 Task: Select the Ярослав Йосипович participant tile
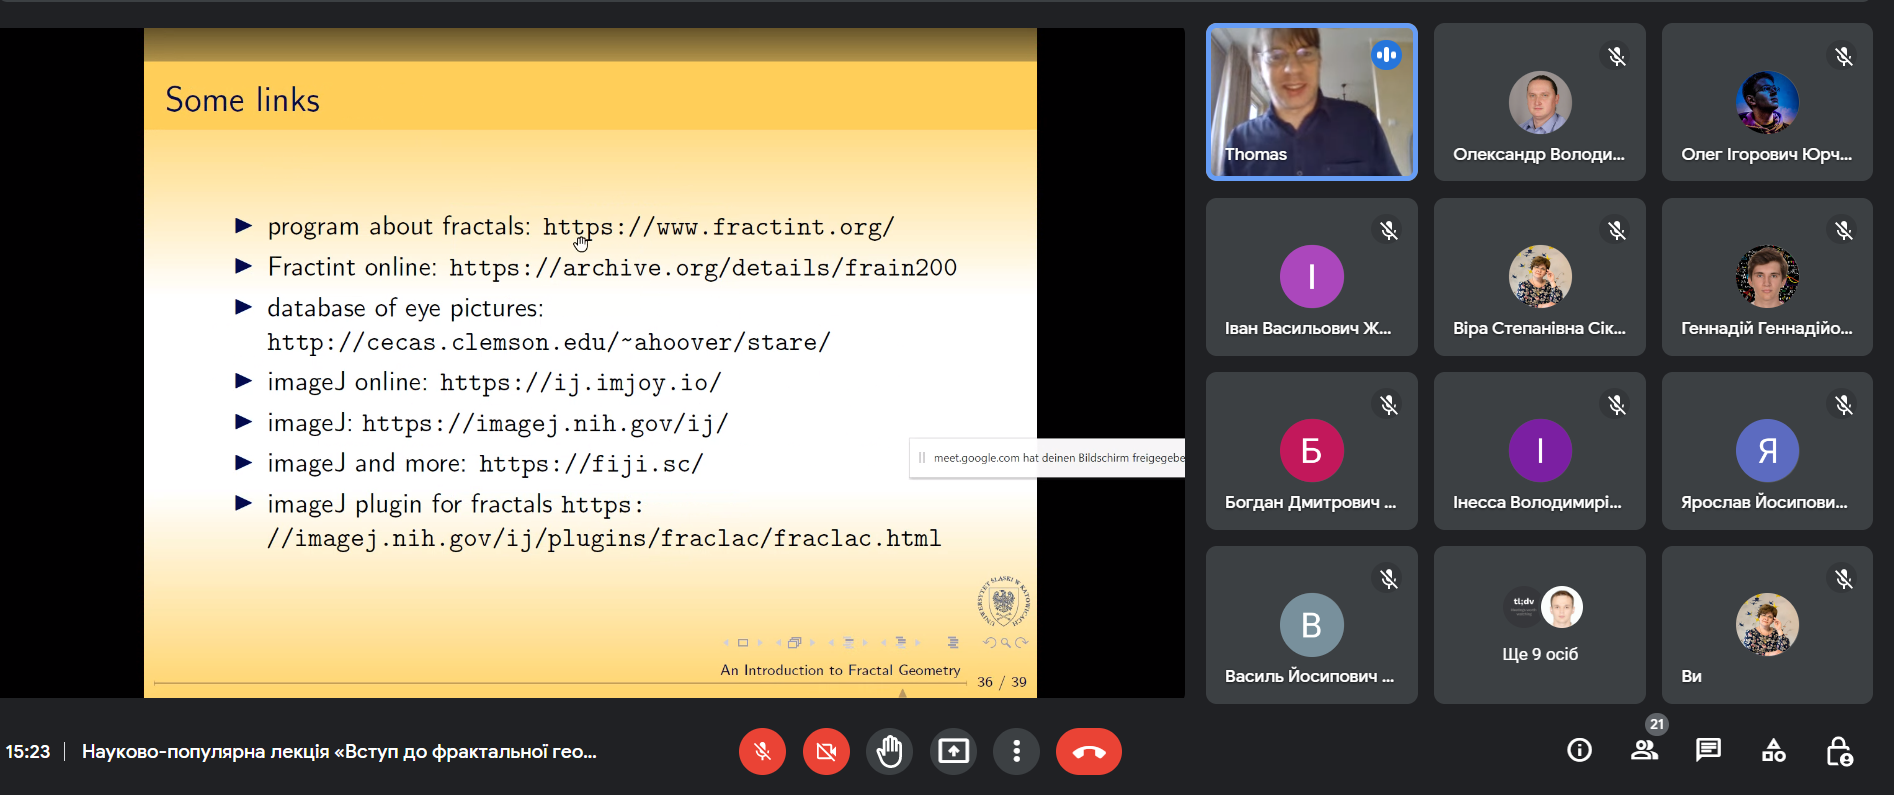pos(1767,450)
